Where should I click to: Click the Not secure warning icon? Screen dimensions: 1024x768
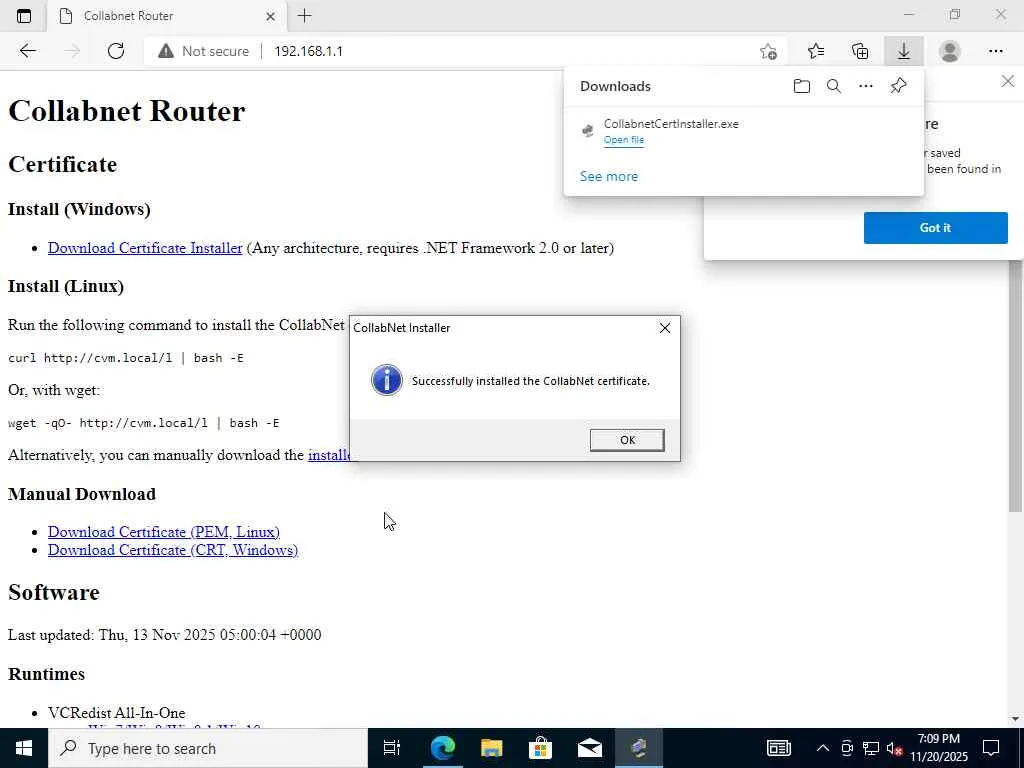tap(166, 51)
